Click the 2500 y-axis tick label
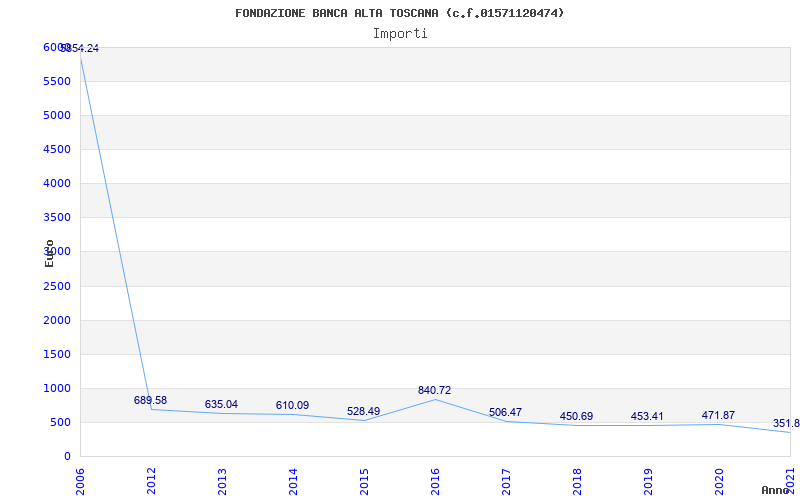 point(57,286)
